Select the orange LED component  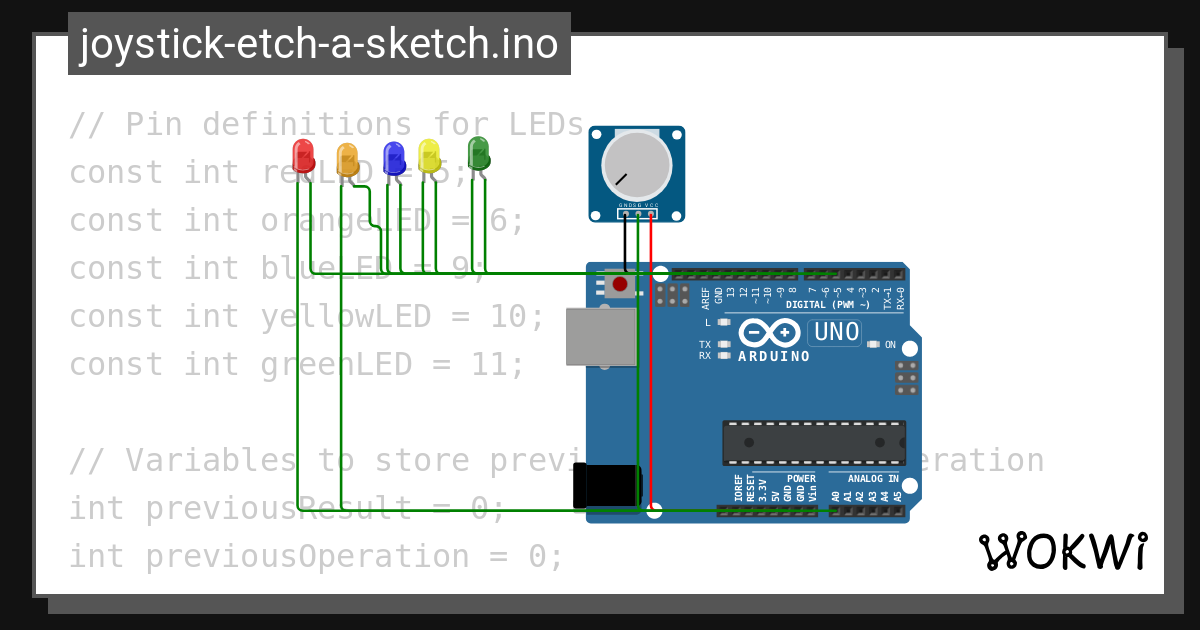click(347, 160)
